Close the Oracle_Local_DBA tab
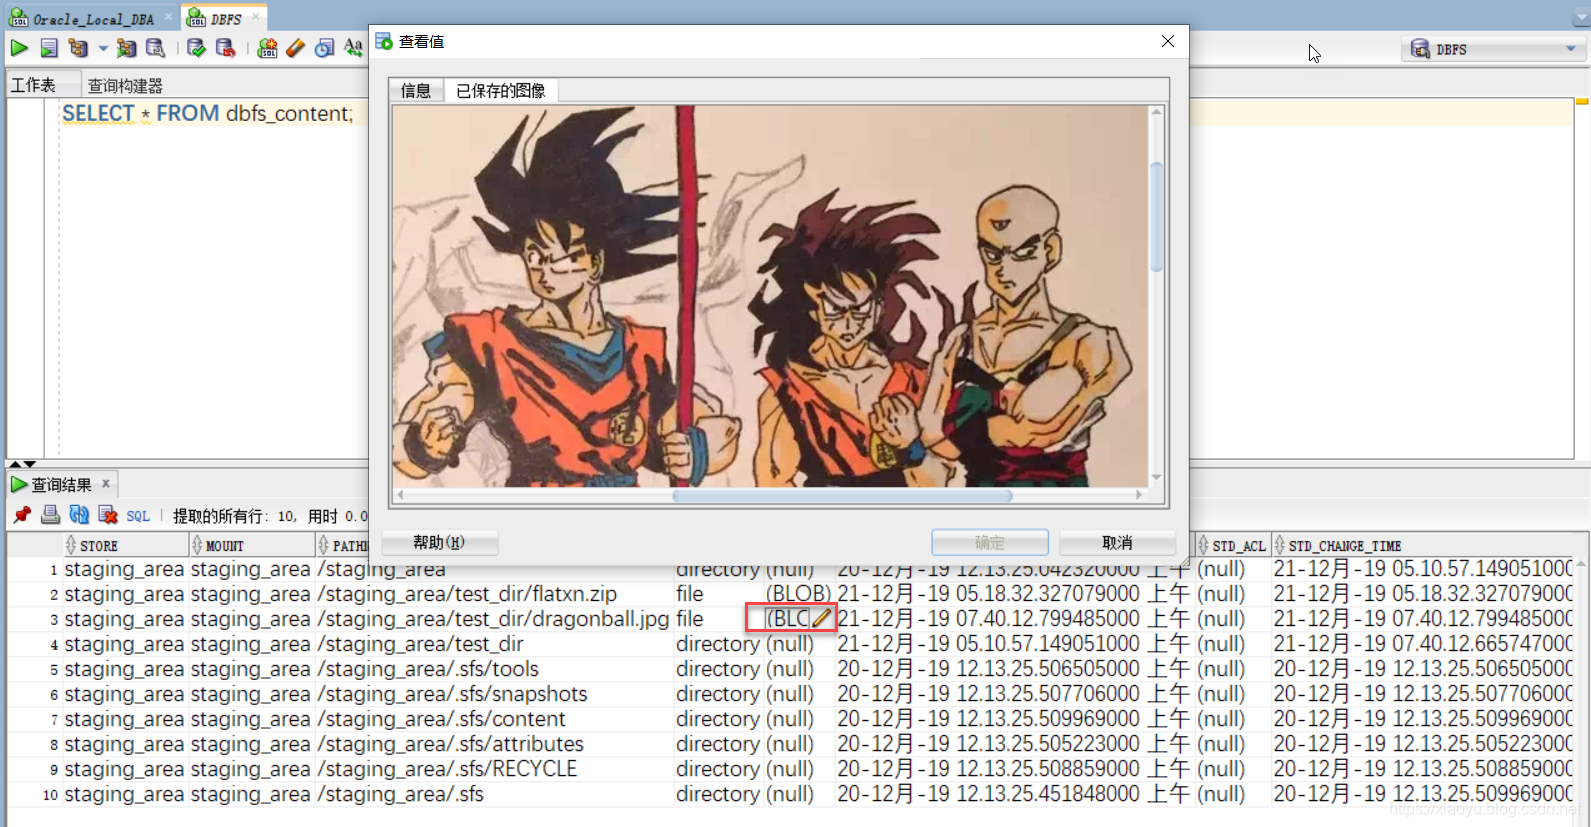This screenshot has height=827, width=1591. (x=168, y=17)
